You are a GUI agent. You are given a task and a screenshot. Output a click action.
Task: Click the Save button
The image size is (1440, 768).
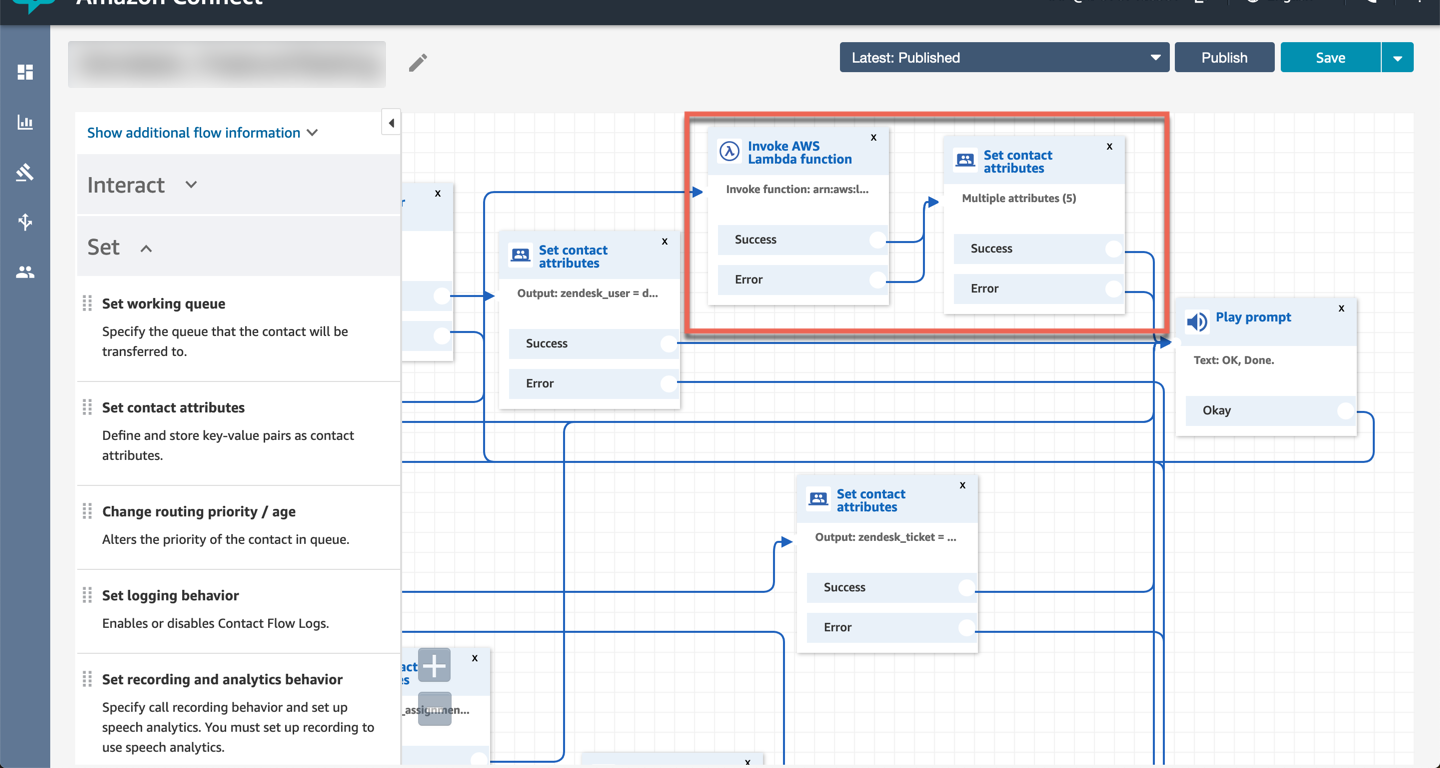click(1330, 58)
